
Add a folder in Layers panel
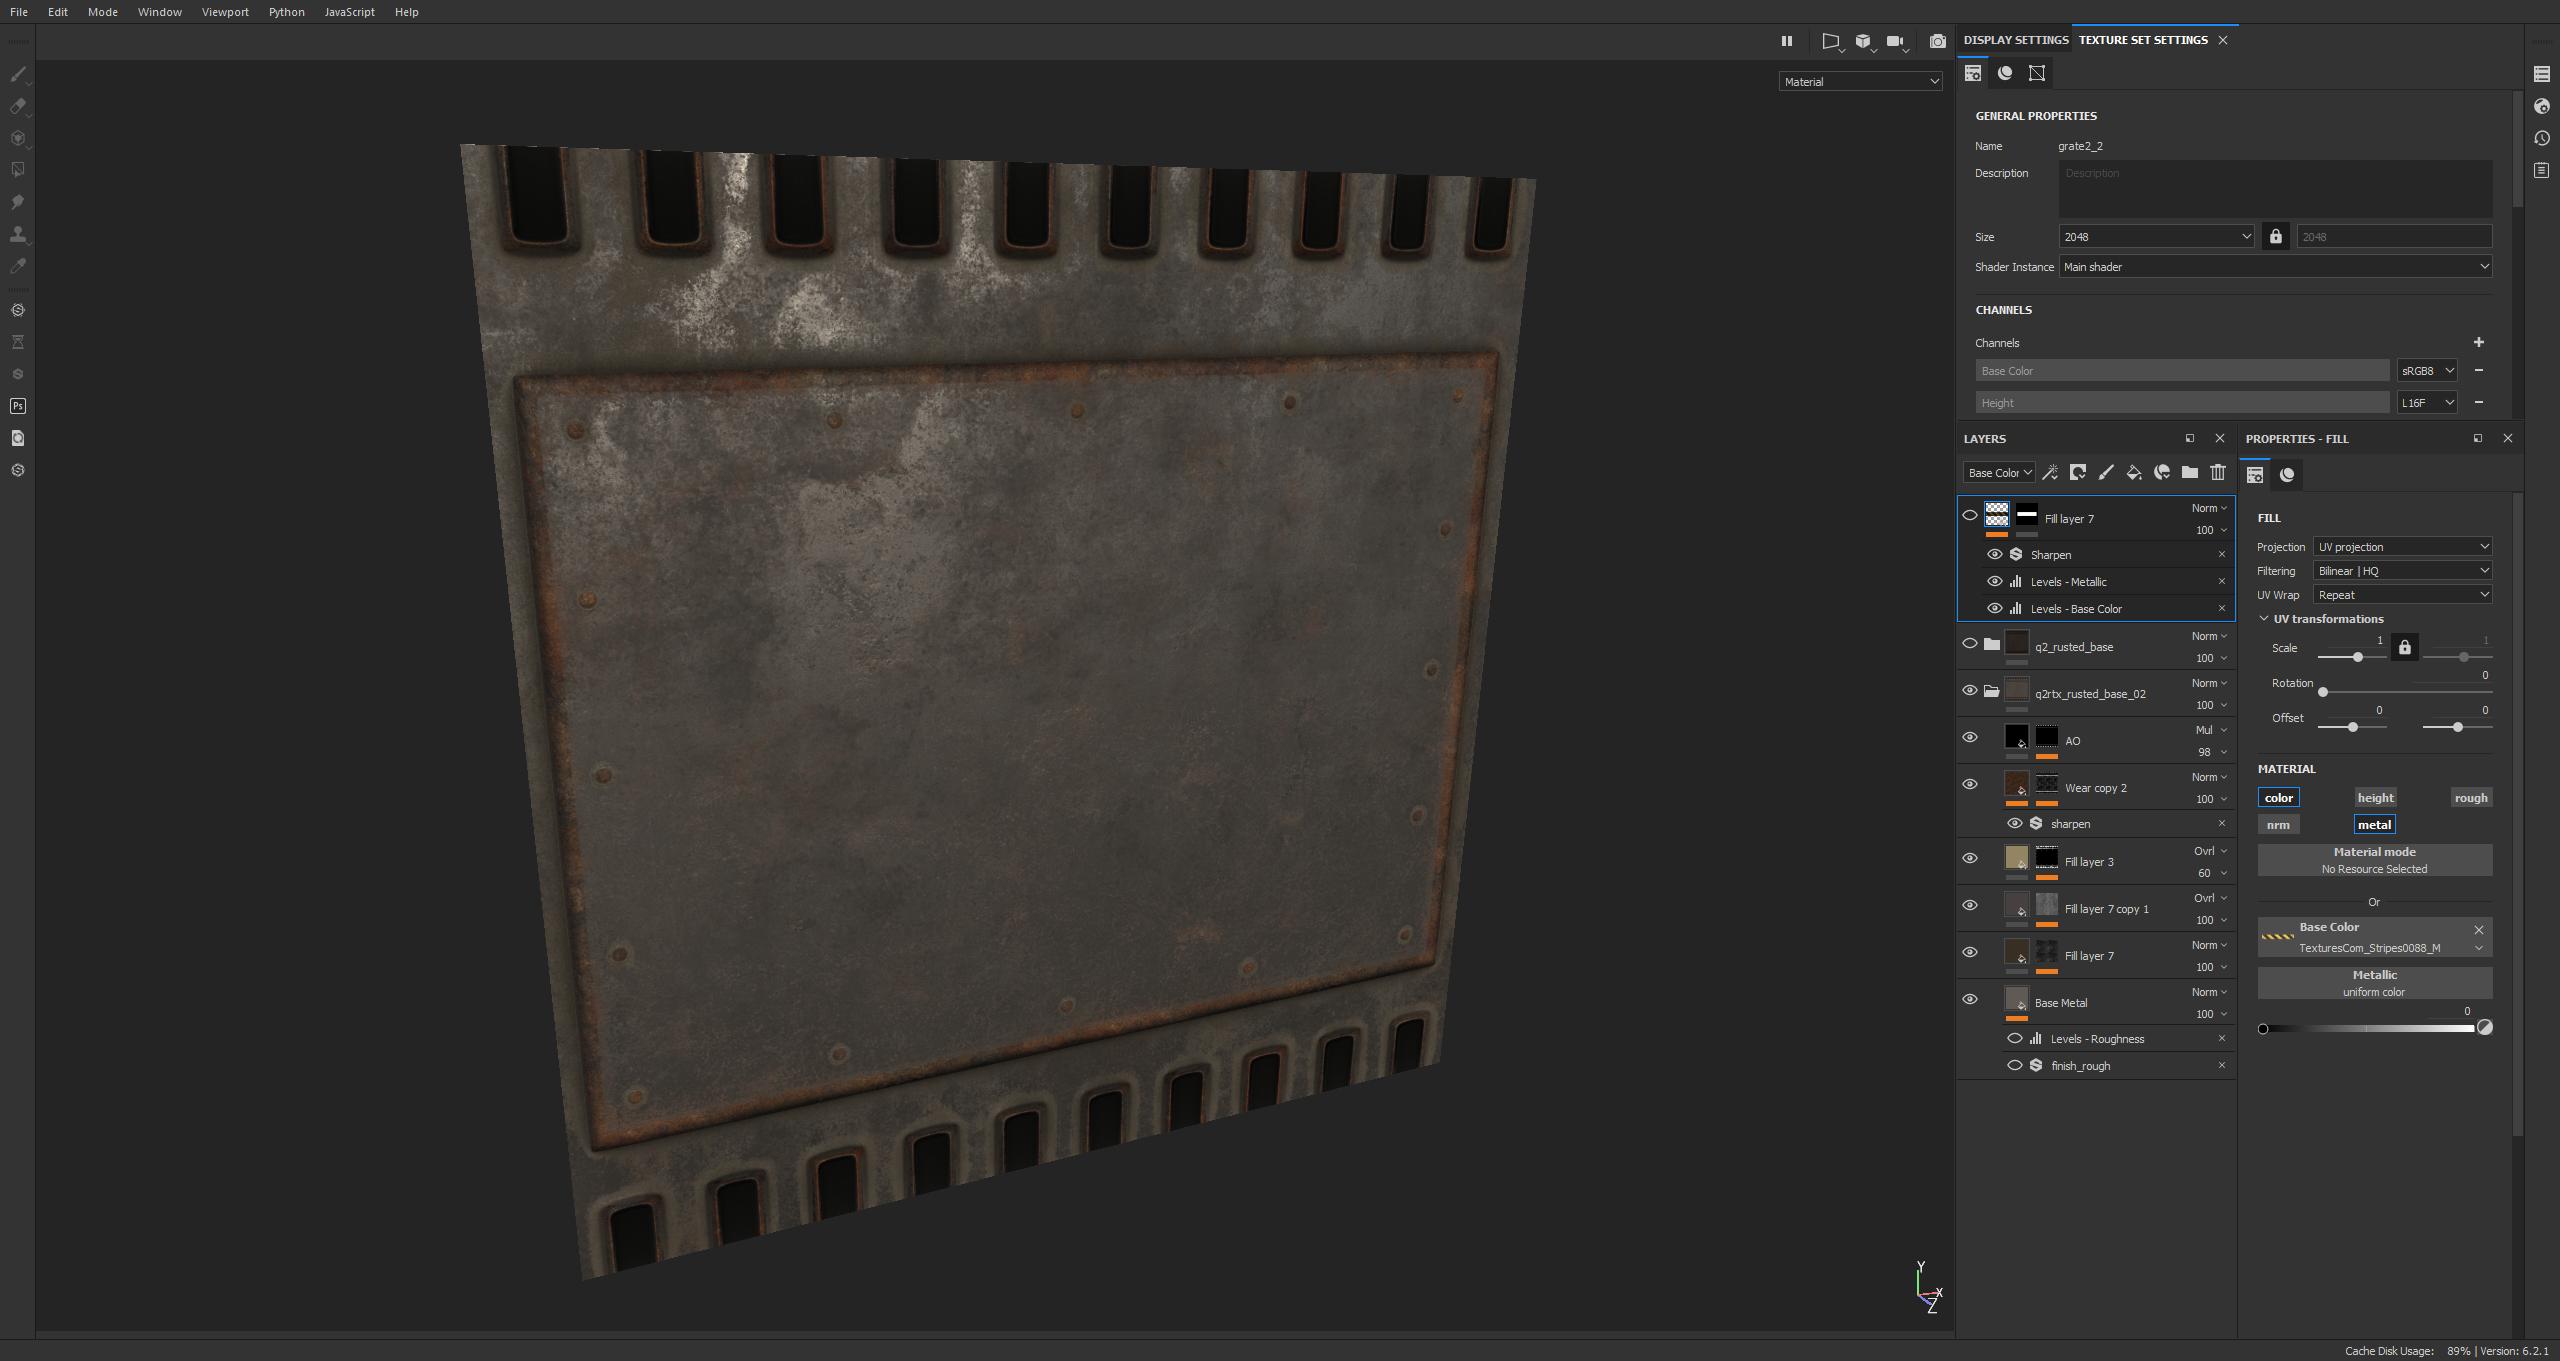2190,473
